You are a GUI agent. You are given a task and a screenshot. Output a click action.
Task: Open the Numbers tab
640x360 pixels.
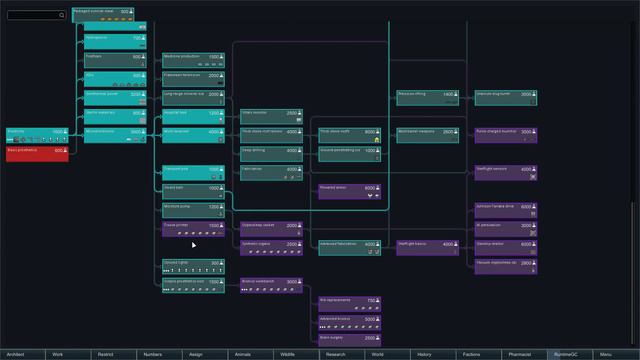tap(160, 355)
